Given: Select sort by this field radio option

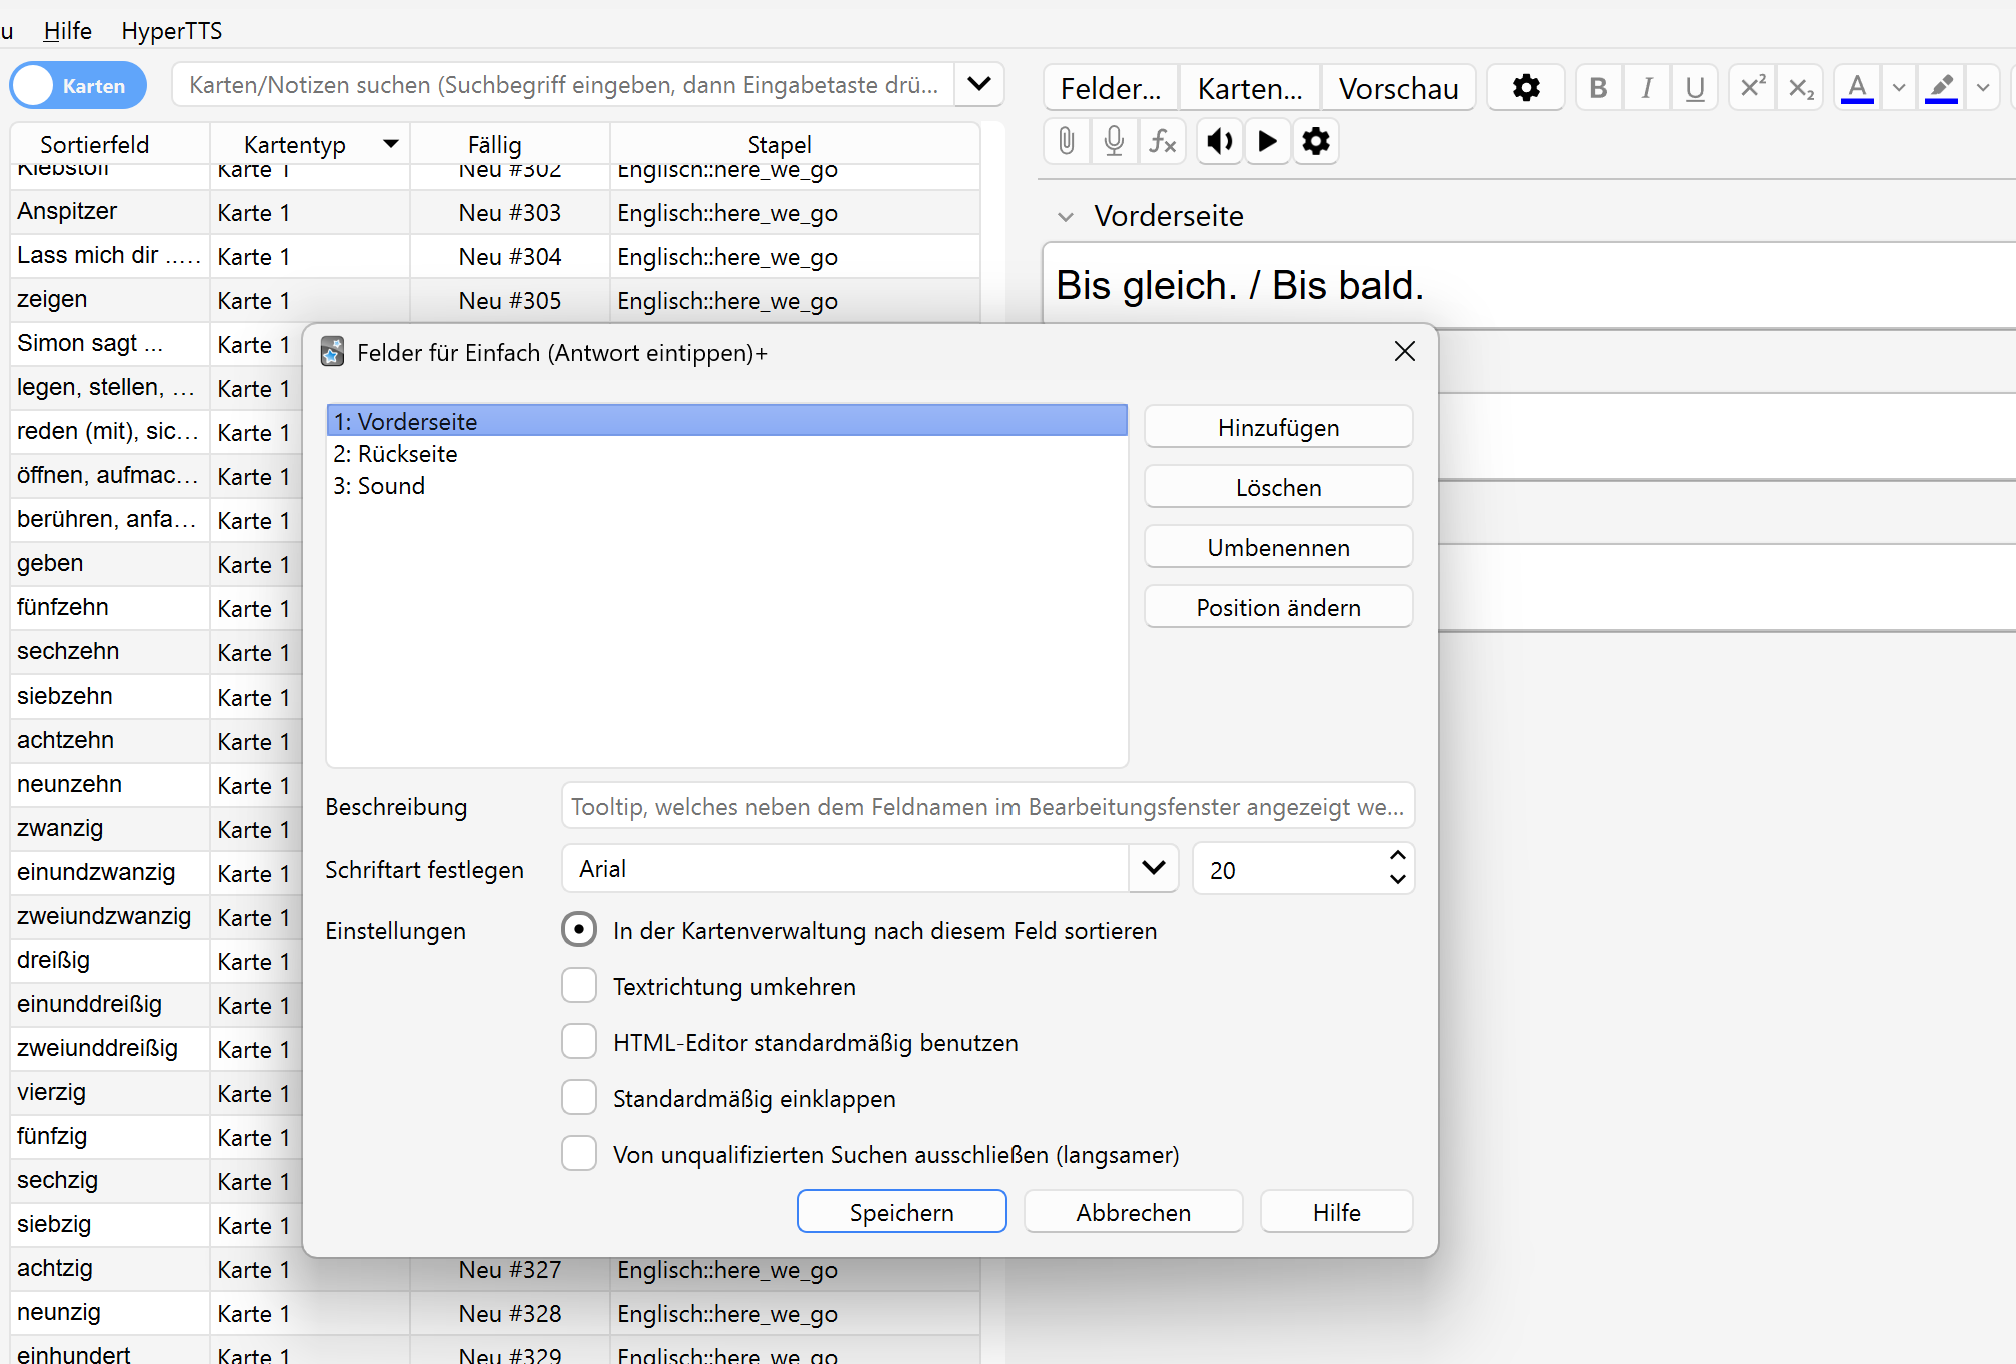Looking at the screenshot, I should 579,929.
